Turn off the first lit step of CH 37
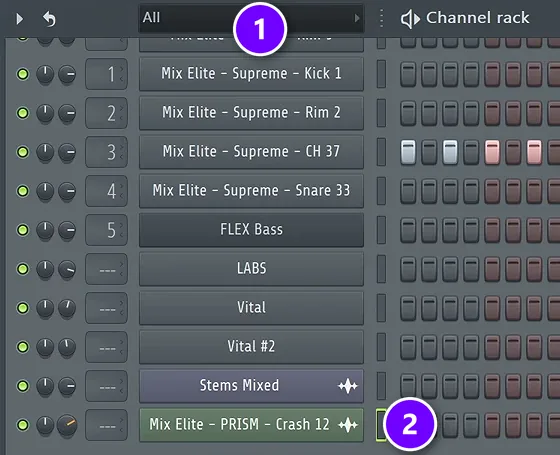This screenshot has height=455, width=560. pyautogui.click(x=408, y=152)
